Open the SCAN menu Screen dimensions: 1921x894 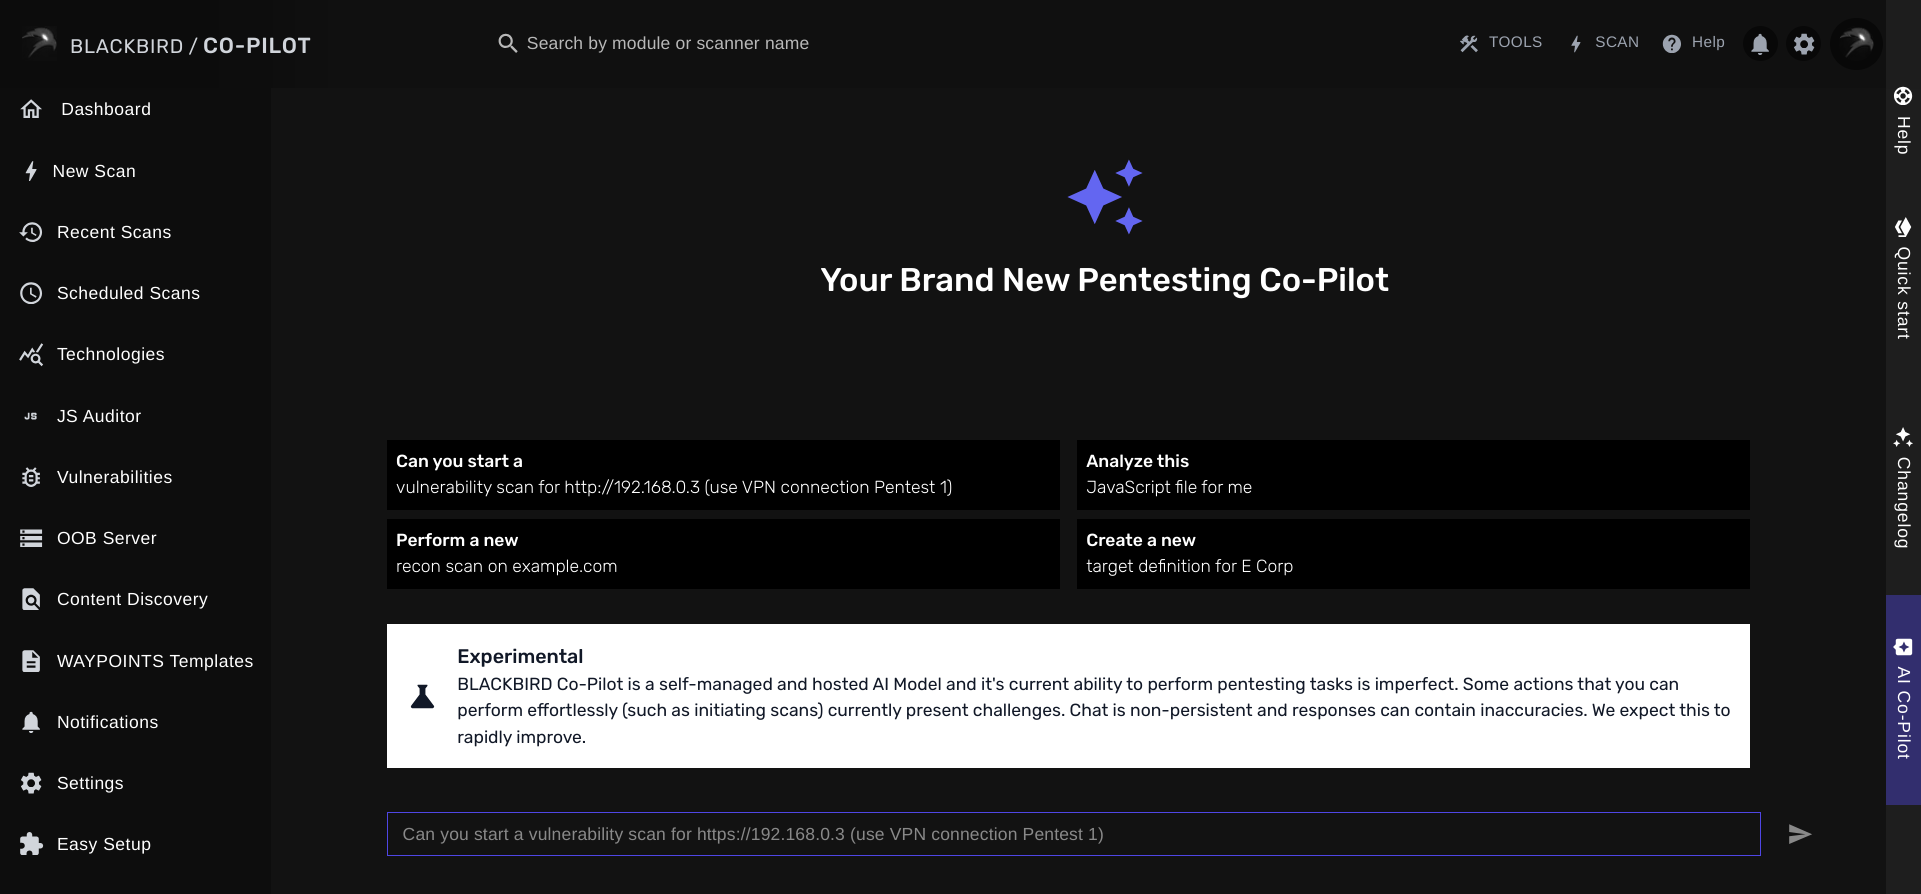point(1604,43)
